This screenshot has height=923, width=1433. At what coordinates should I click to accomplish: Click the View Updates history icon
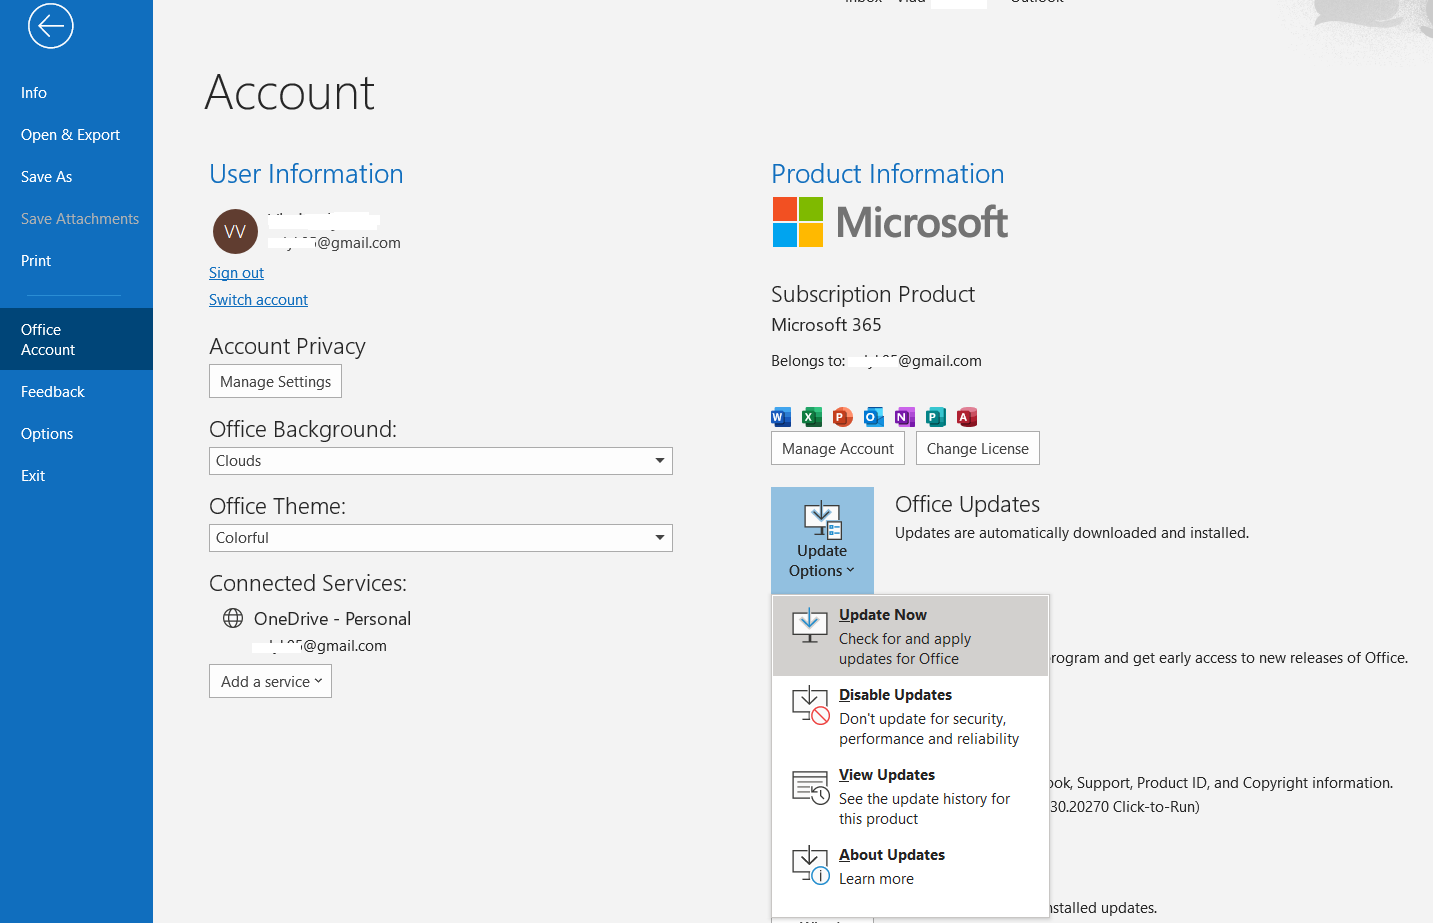click(x=810, y=787)
